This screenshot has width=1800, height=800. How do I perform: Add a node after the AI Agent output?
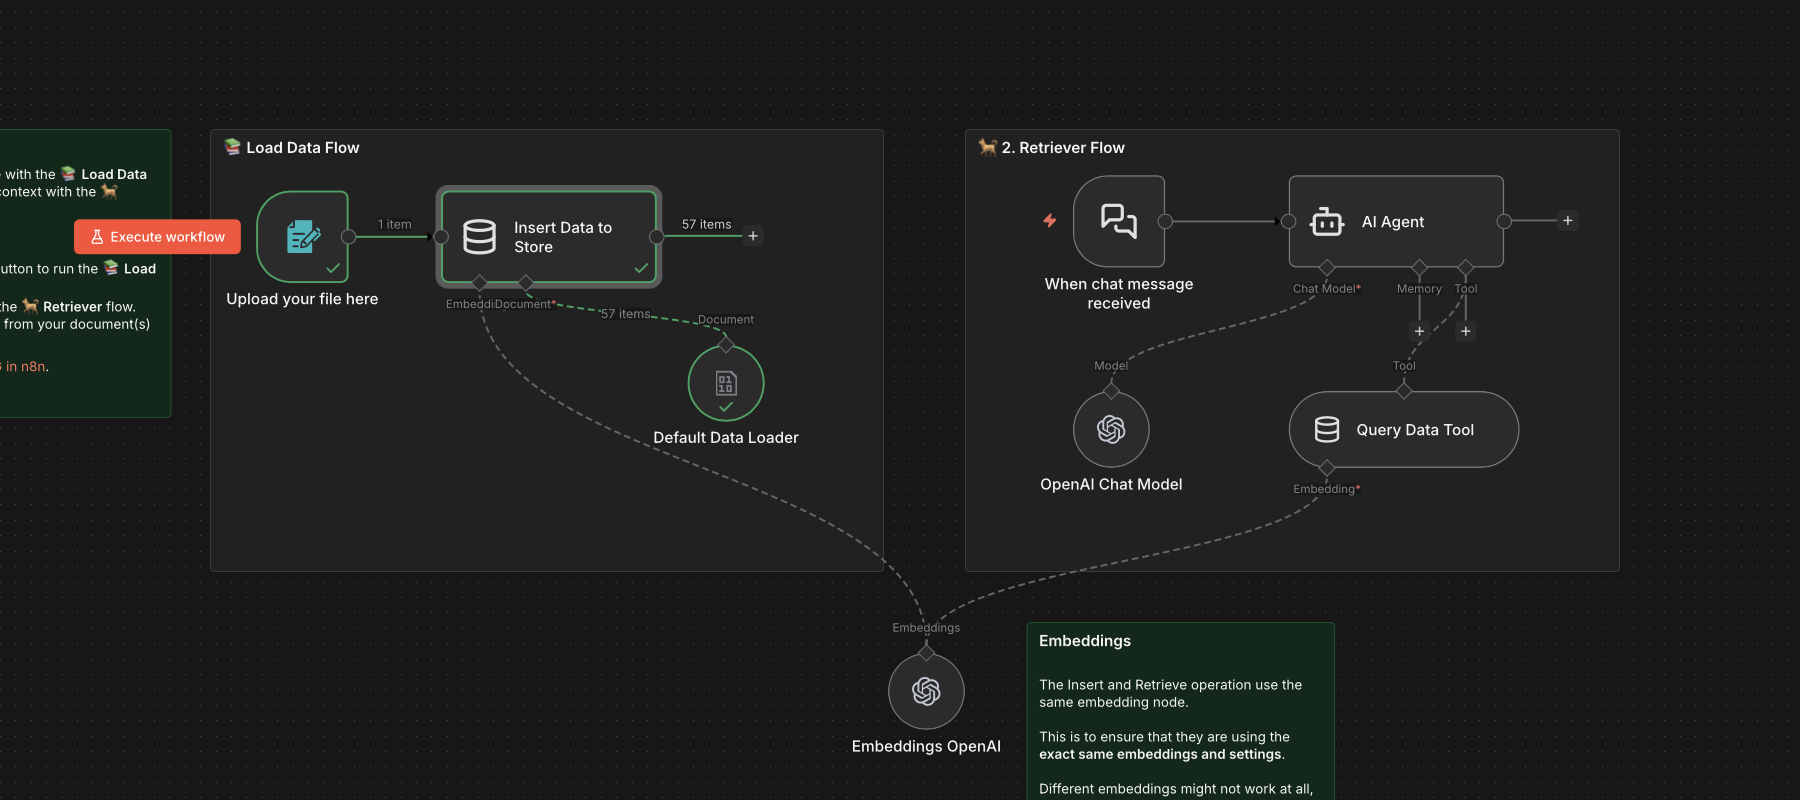coord(1567,221)
